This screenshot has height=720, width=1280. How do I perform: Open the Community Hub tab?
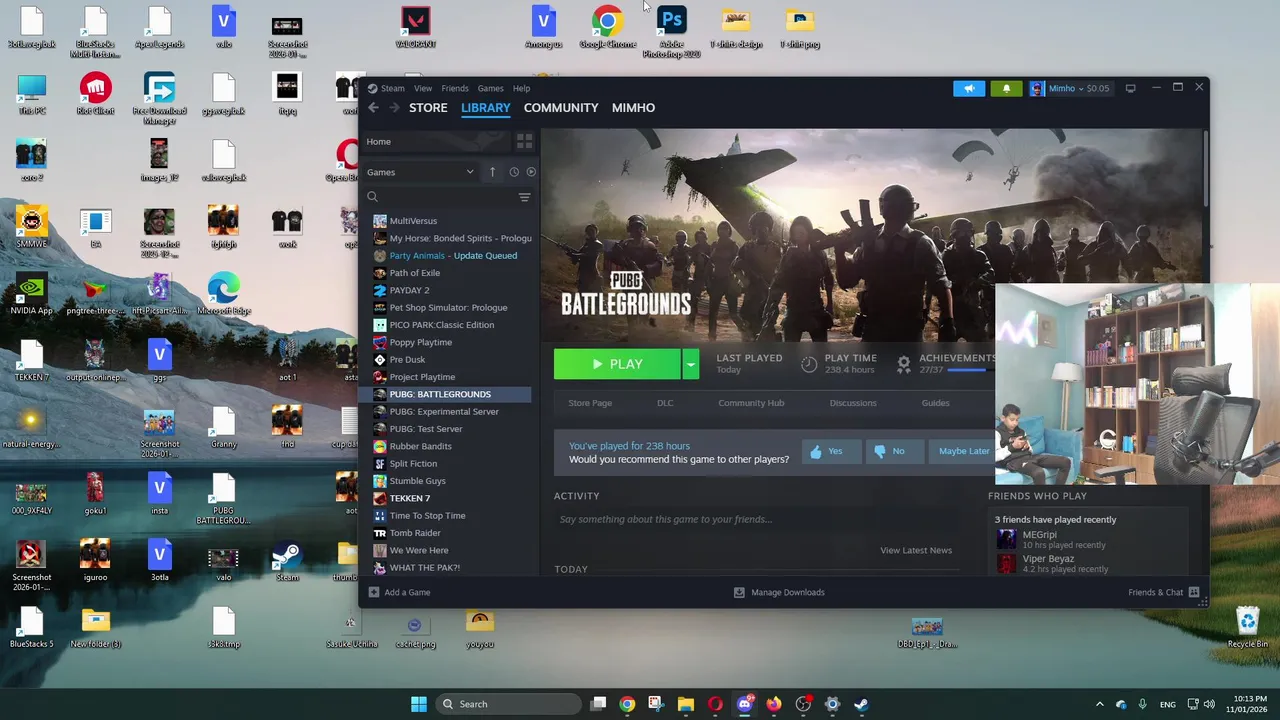tap(751, 403)
